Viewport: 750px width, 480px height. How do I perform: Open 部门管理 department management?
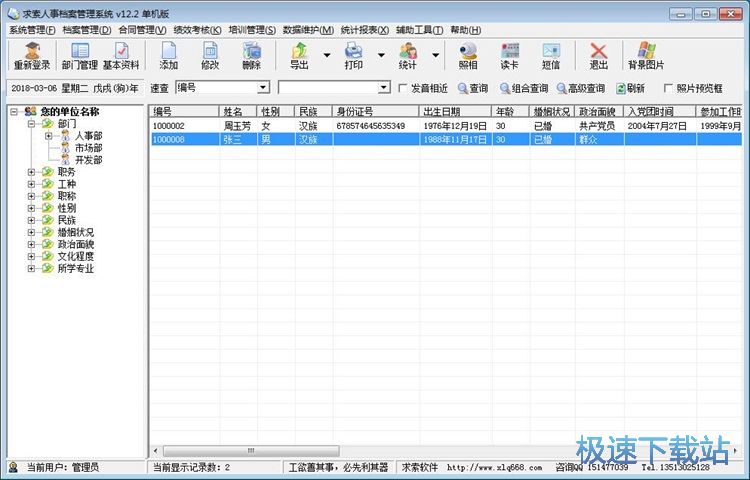click(79, 56)
